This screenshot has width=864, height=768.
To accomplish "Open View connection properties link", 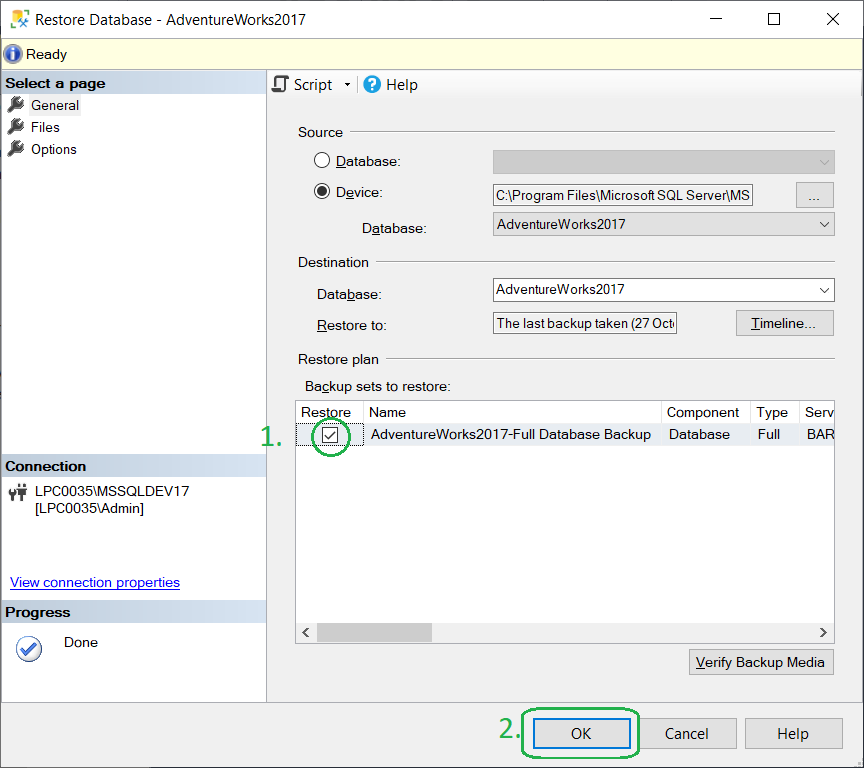I will pyautogui.click(x=95, y=582).
